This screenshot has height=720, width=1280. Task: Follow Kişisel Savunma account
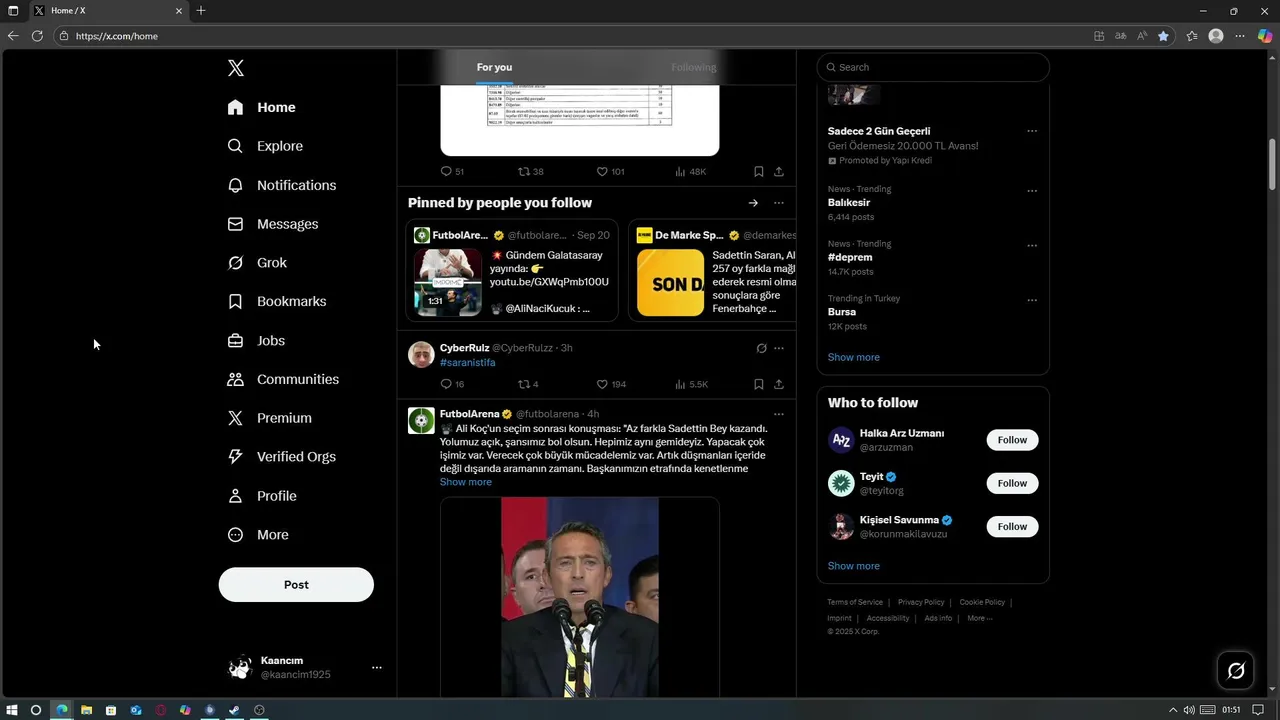pyautogui.click(x=1012, y=526)
